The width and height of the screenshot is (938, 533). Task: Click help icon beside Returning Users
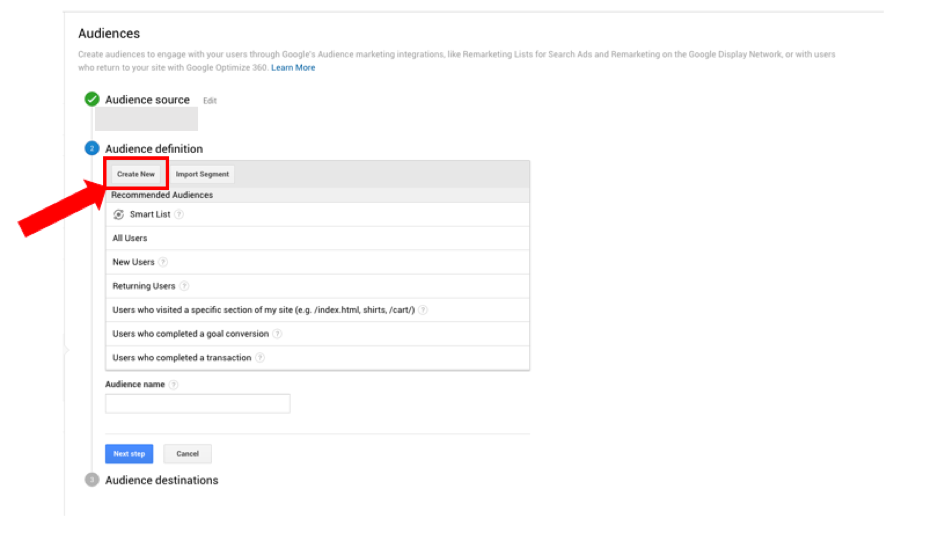(184, 286)
